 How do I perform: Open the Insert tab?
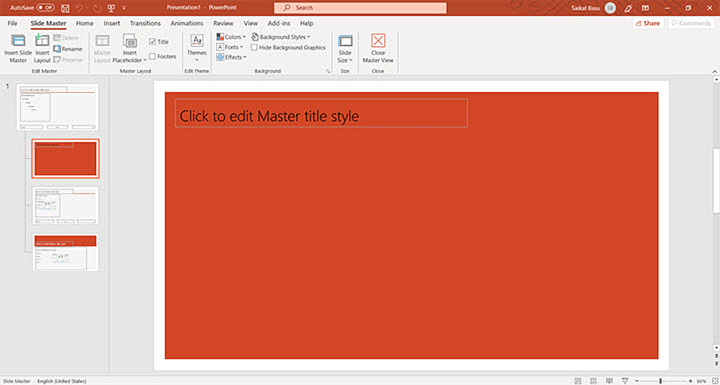(112, 23)
